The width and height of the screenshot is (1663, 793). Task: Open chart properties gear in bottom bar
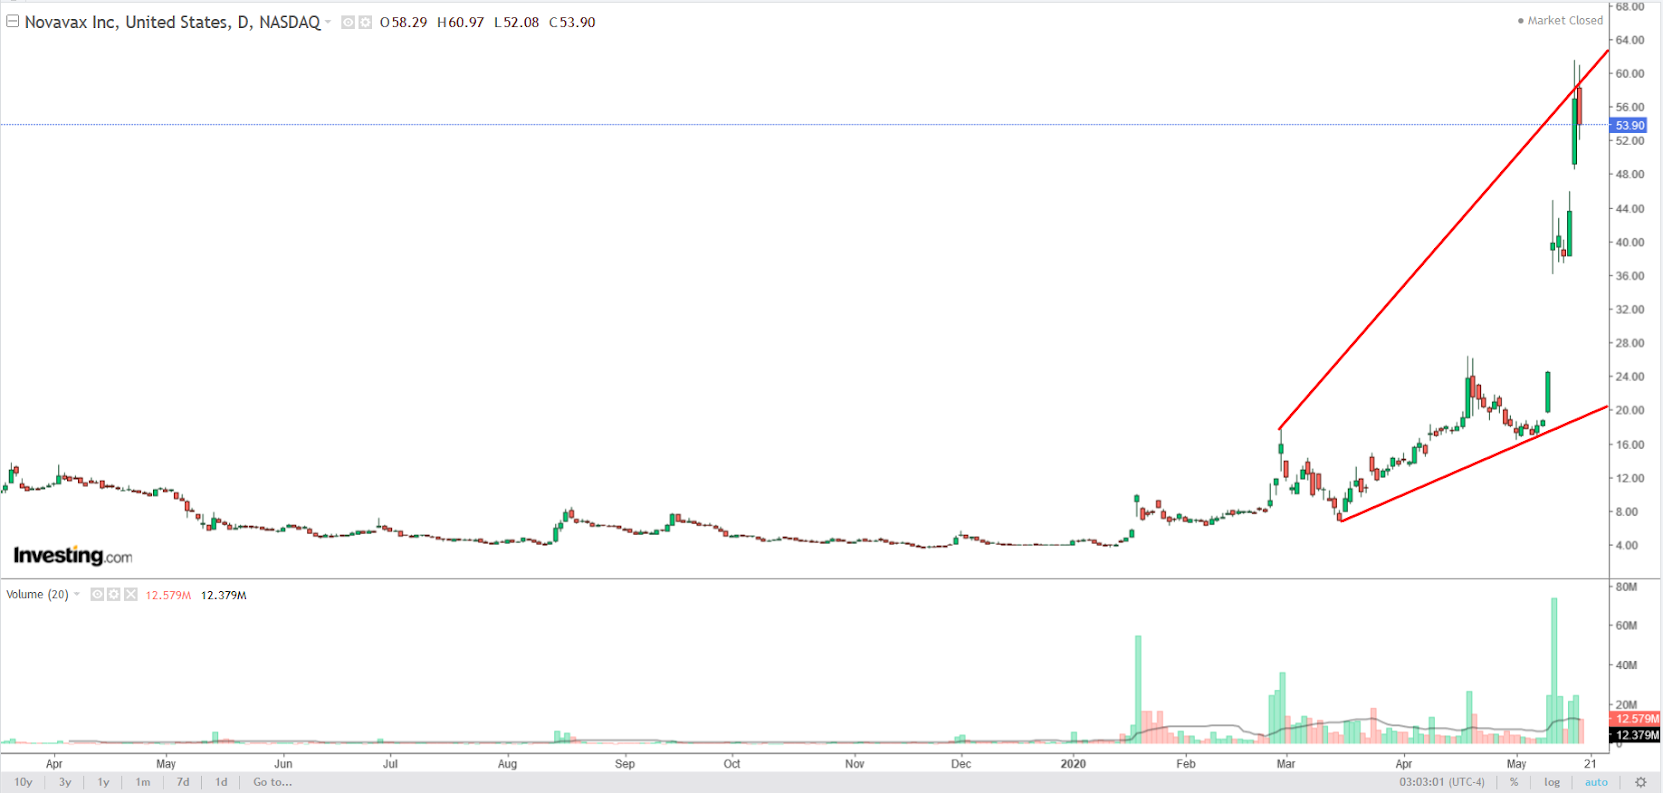tap(1640, 782)
